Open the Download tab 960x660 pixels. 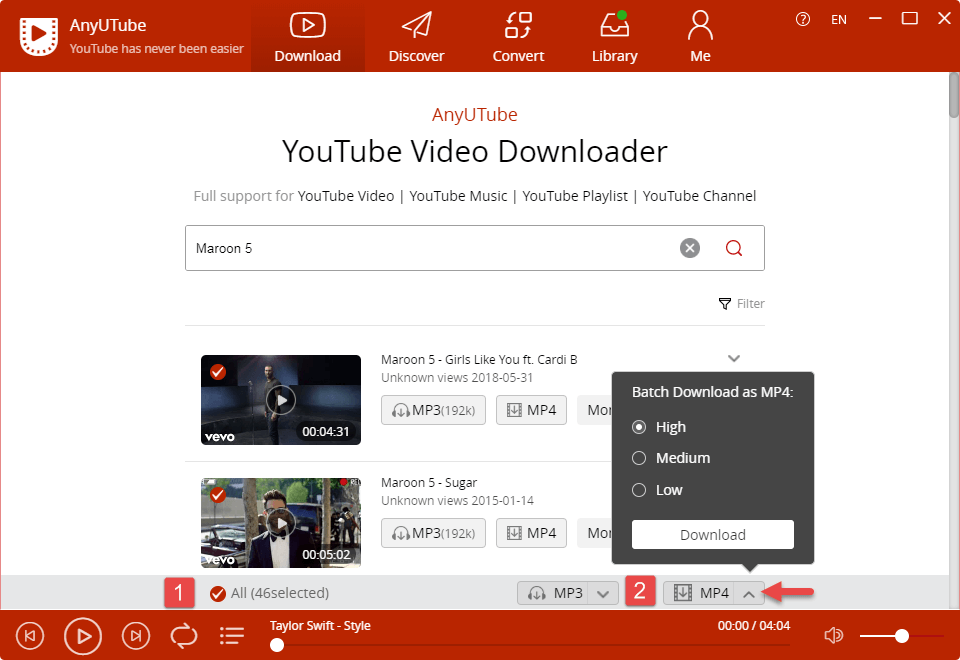coord(307,38)
